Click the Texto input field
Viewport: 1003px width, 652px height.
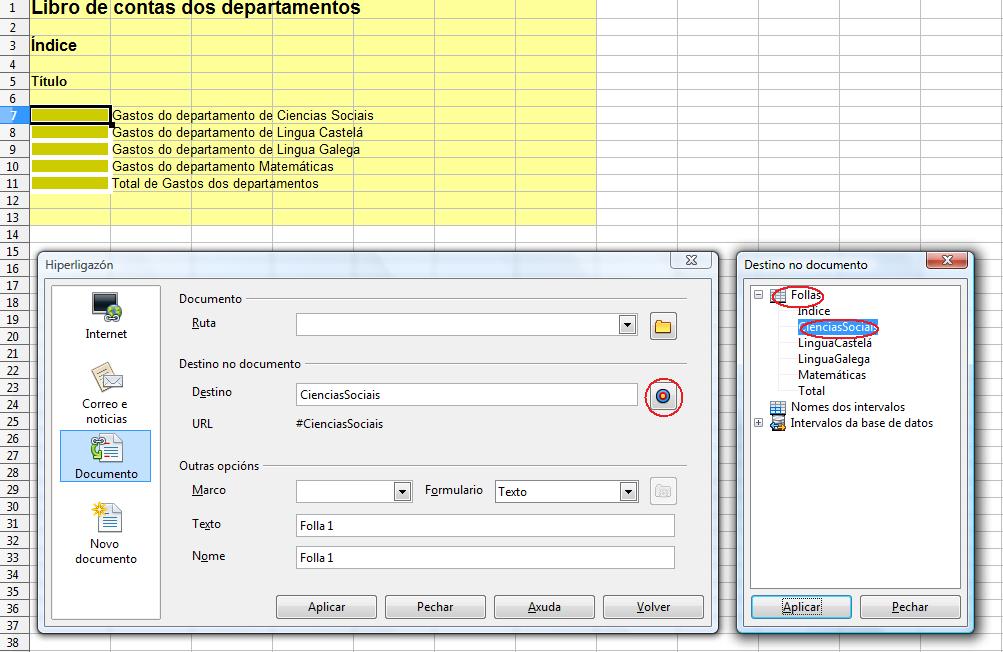(485, 526)
